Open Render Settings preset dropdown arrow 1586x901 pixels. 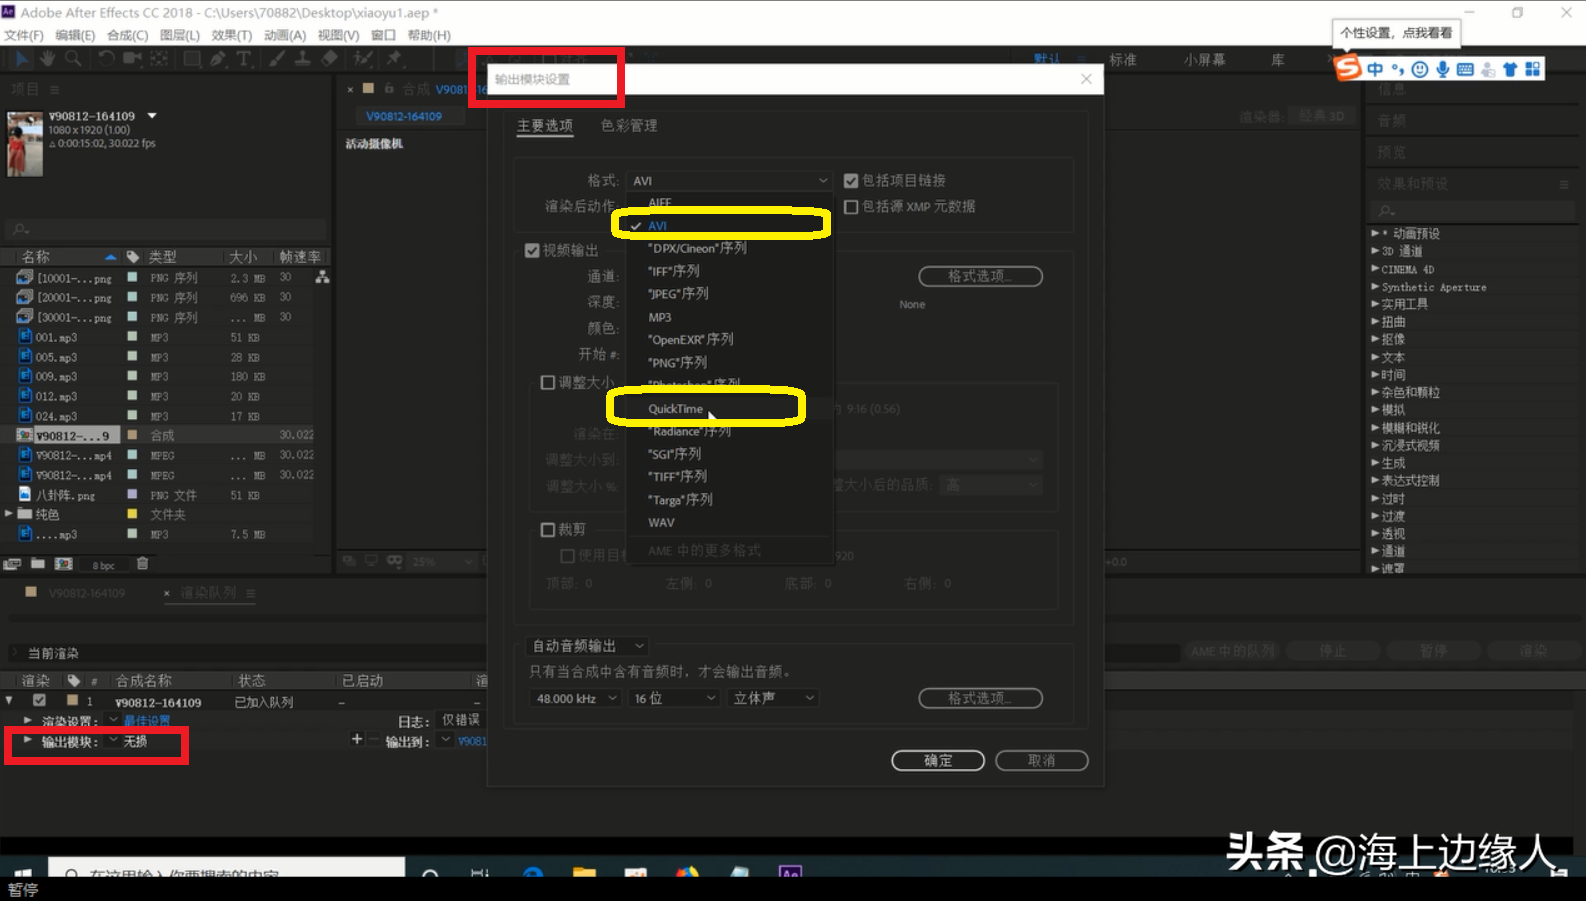[114, 720]
